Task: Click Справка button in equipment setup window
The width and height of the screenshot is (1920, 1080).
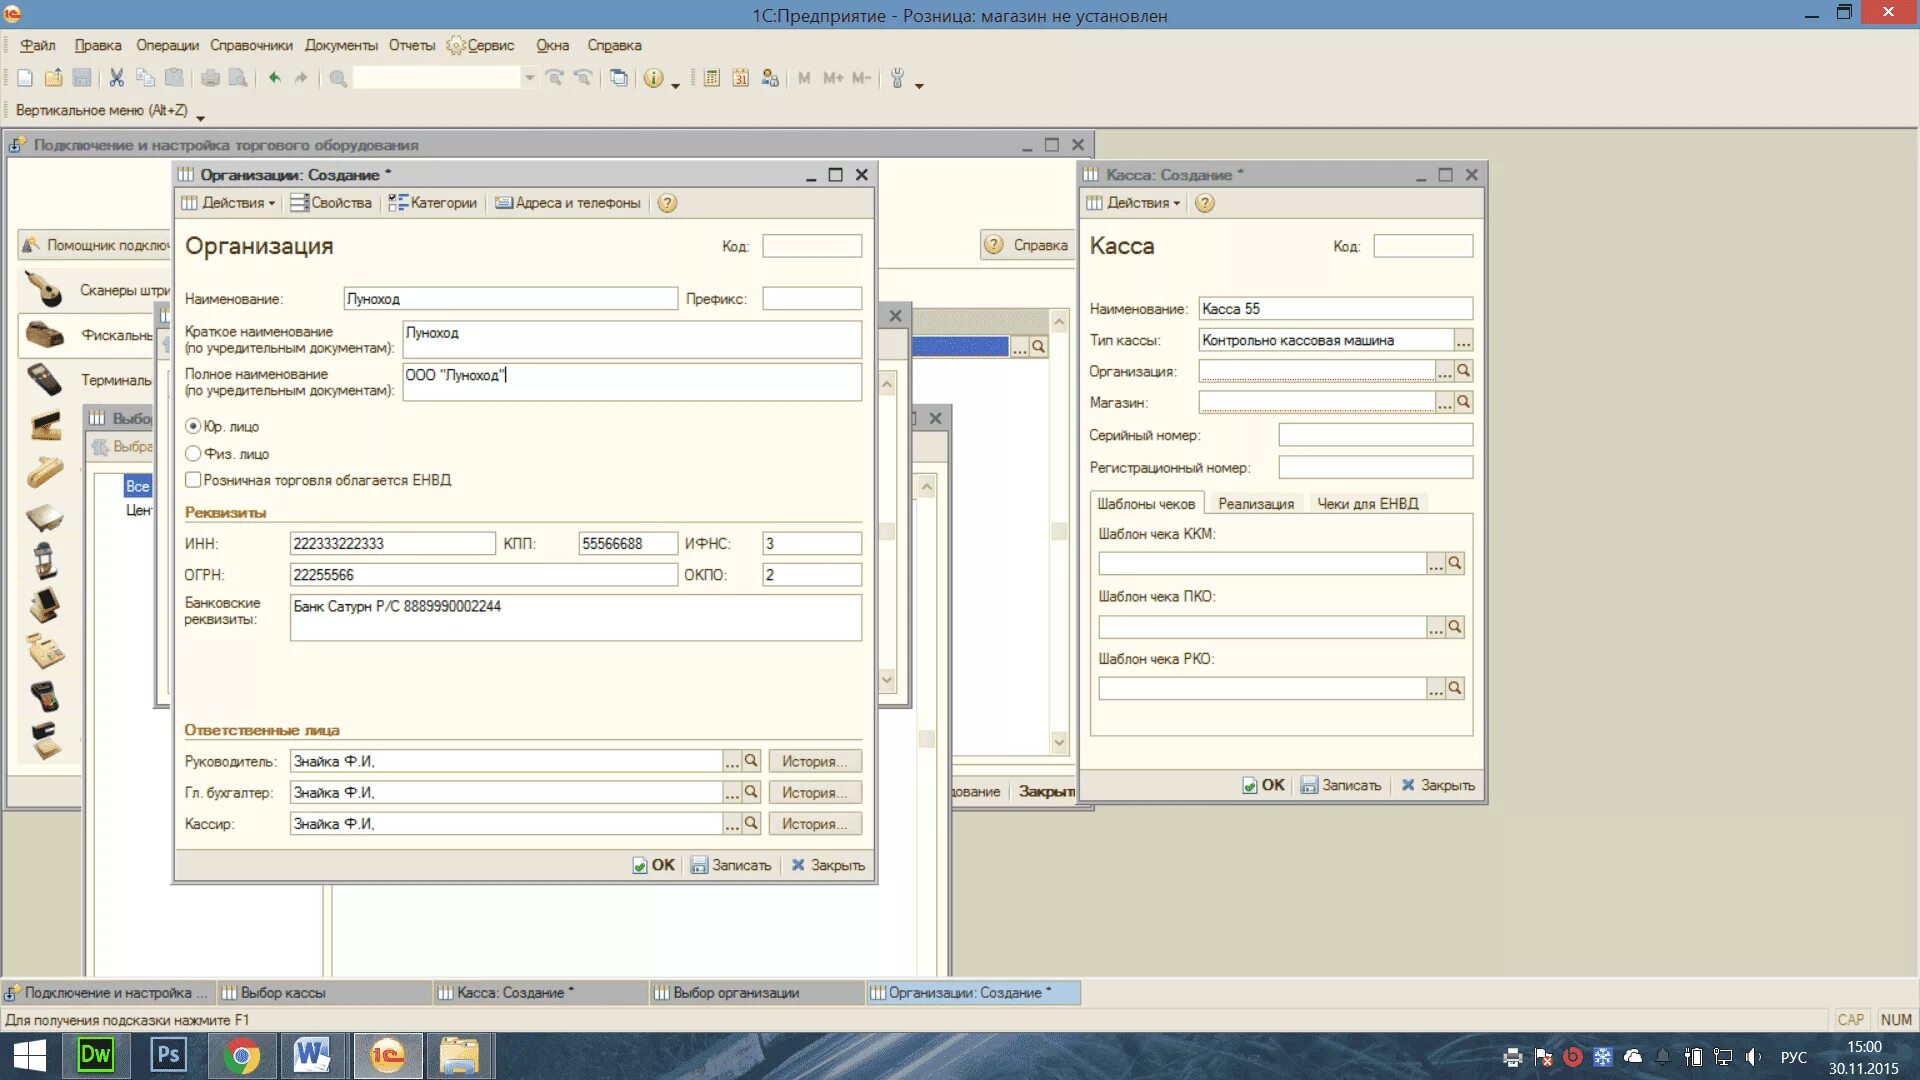Action: tap(1027, 245)
